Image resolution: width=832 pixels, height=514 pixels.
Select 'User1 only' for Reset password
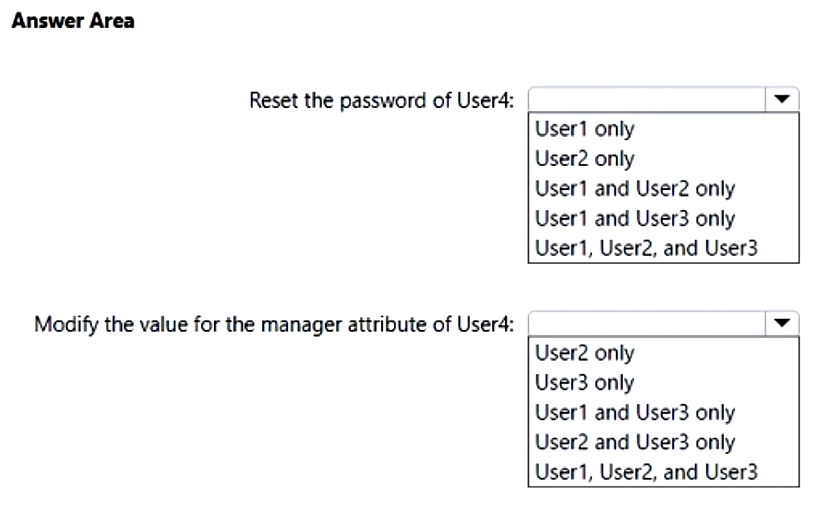(x=585, y=129)
